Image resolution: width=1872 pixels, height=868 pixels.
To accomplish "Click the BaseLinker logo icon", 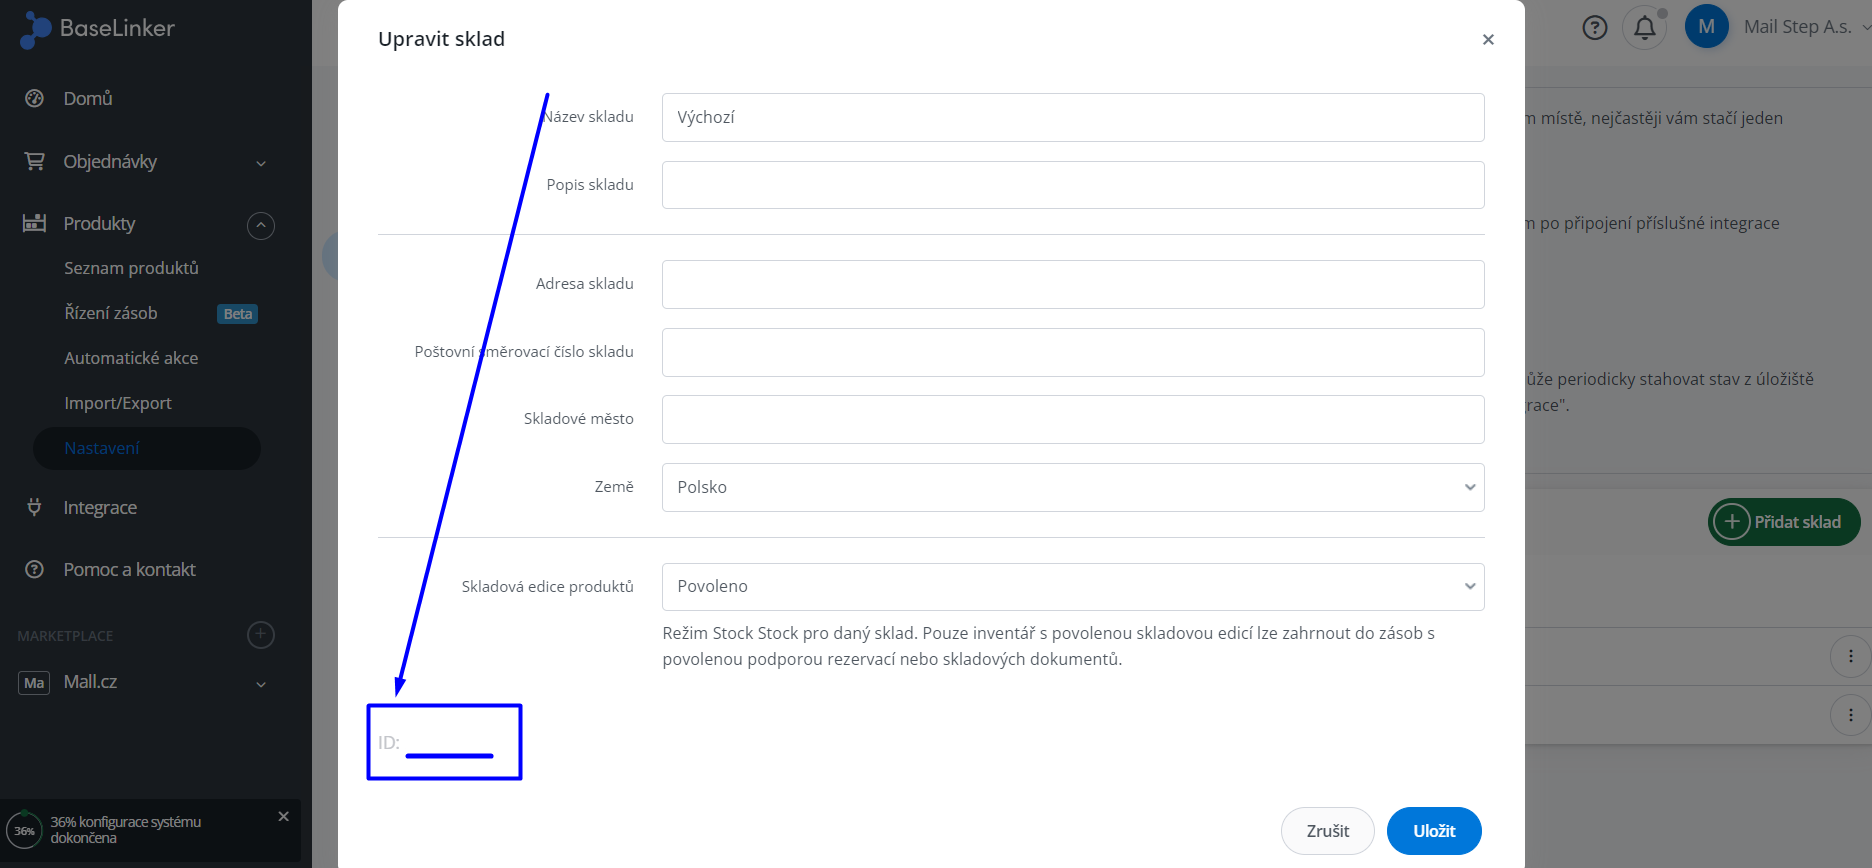I will (x=35, y=29).
